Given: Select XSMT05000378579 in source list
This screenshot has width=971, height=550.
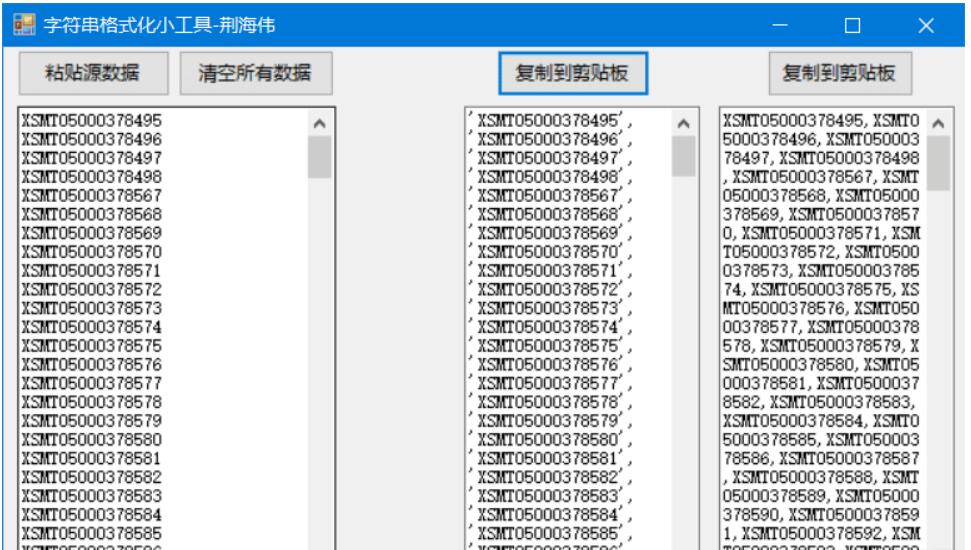Looking at the screenshot, I should (x=92, y=421).
